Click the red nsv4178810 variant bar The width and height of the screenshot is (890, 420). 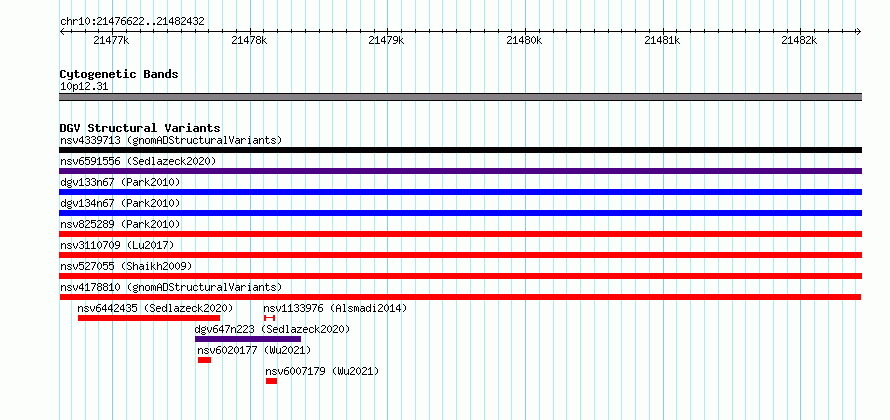460,297
